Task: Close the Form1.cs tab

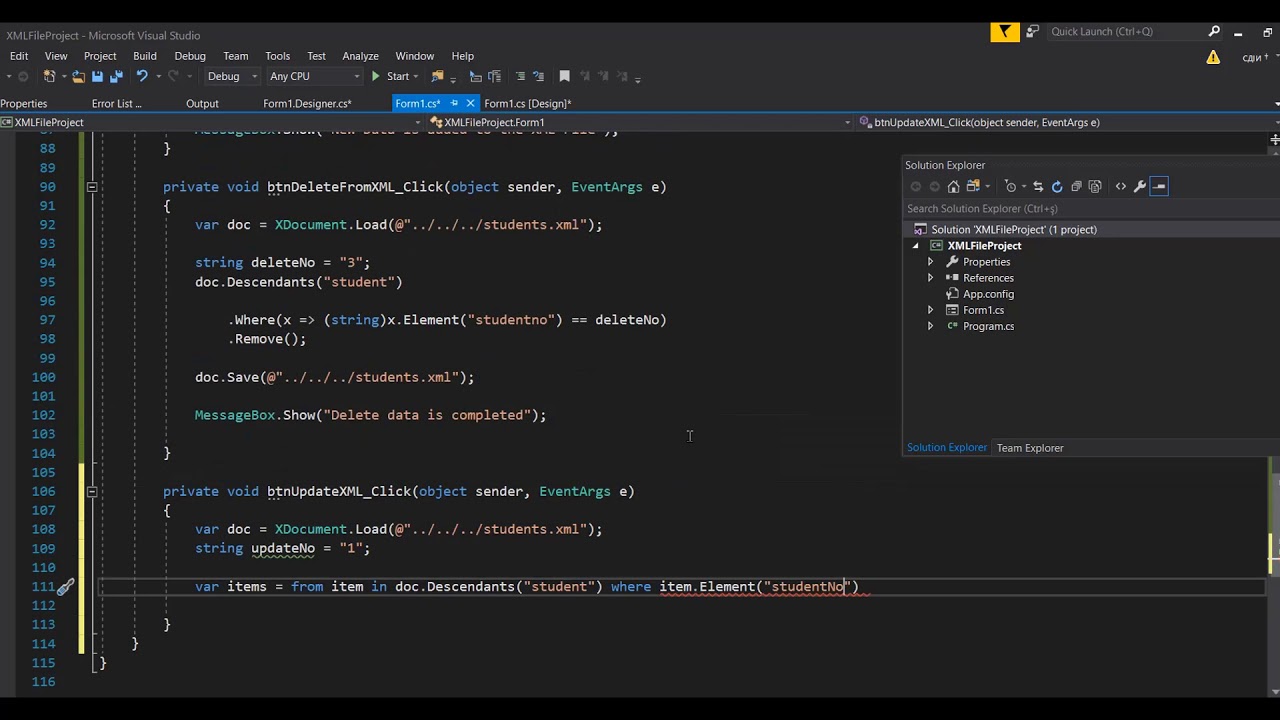Action: pyautogui.click(x=470, y=103)
